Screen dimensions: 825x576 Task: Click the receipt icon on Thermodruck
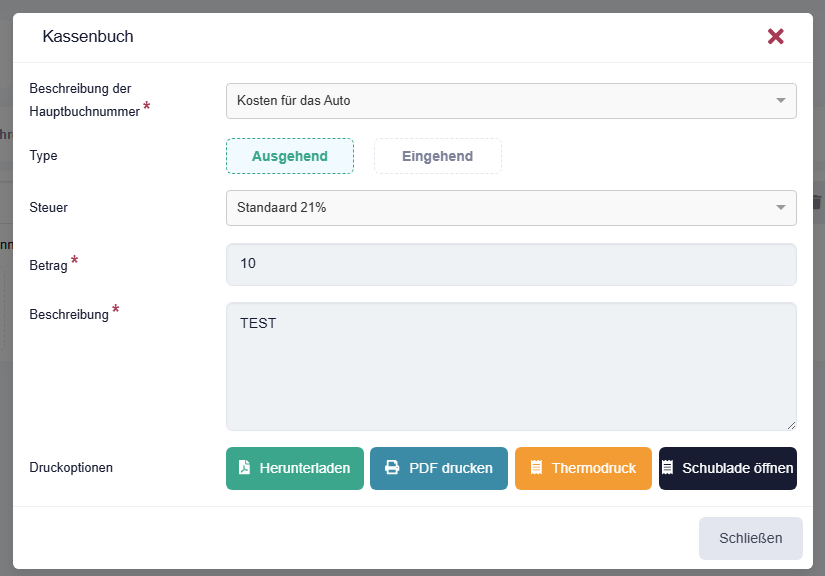[536, 468]
